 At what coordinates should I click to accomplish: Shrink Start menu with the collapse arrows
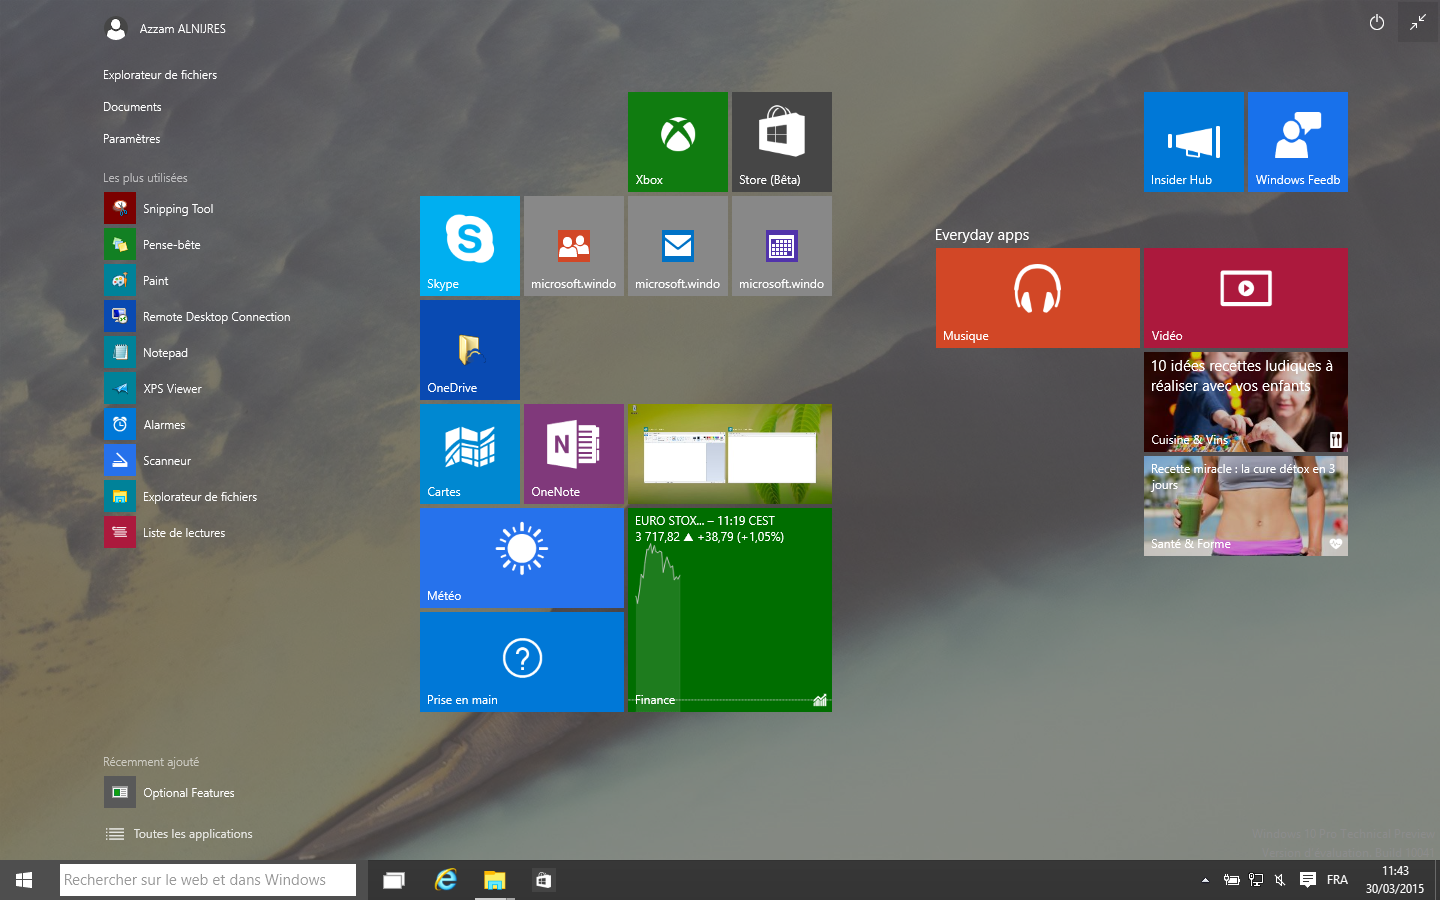click(1418, 22)
